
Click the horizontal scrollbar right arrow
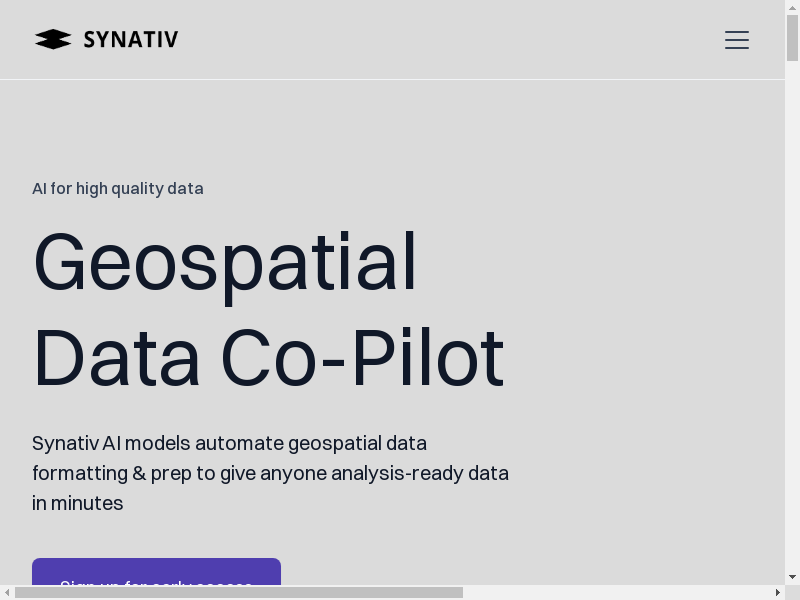(x=777, y=592)
